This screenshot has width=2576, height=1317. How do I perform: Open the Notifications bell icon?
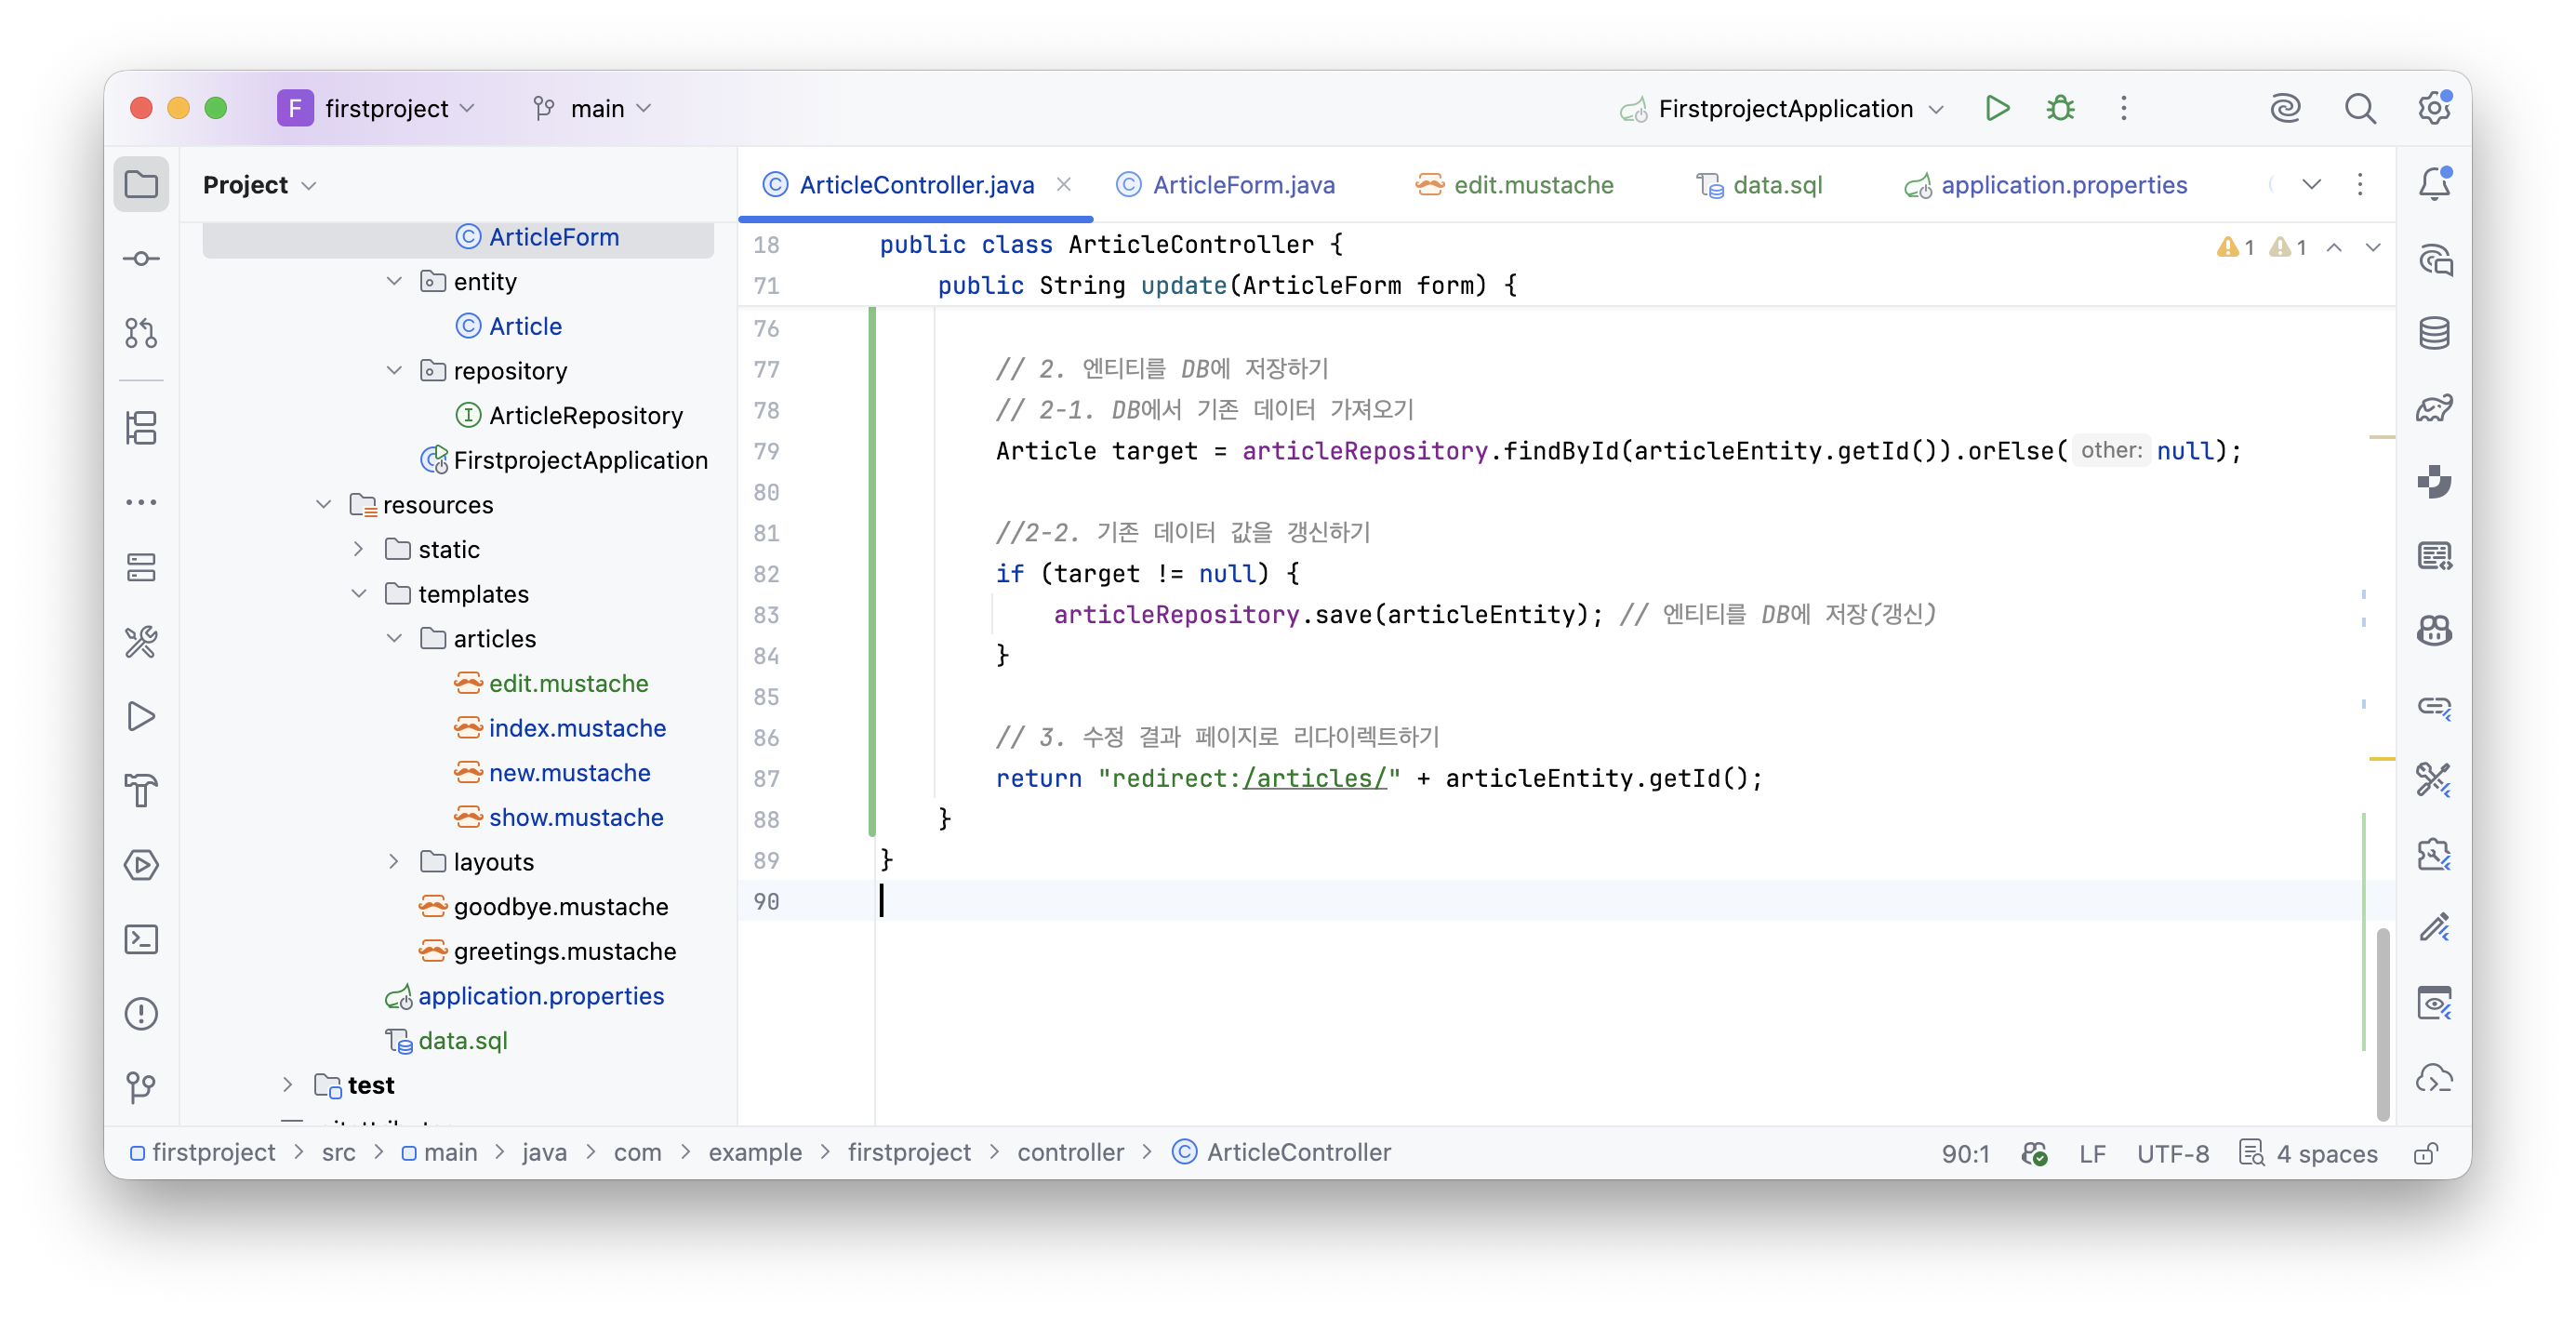(x=2433, y=184)
